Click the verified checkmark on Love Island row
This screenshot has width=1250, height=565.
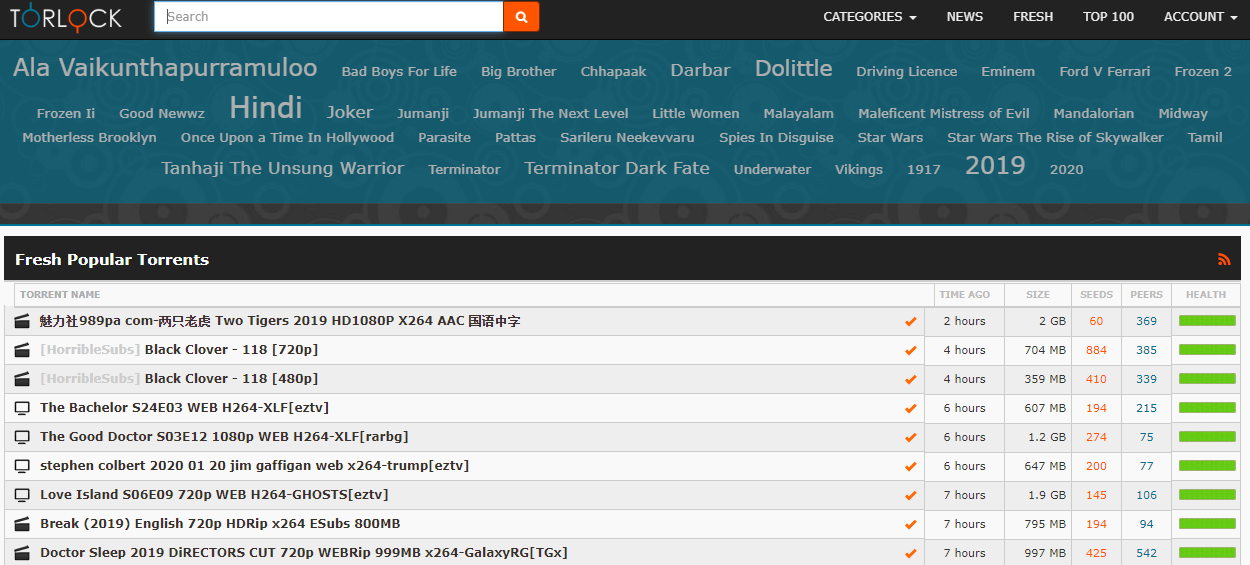pos(910,496)
